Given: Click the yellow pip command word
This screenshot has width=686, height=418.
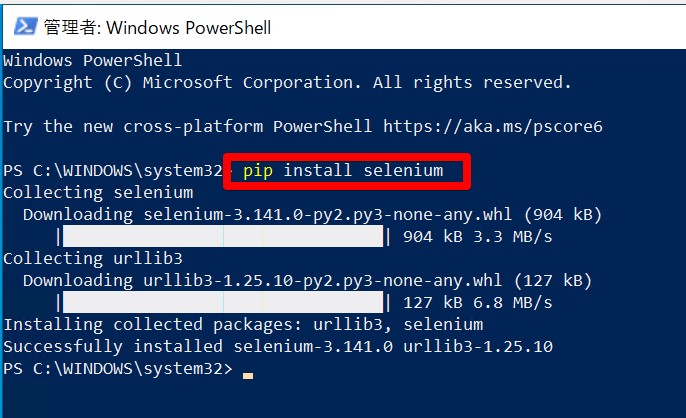Looking at the screenshot, I should click(x=258, y=171).
